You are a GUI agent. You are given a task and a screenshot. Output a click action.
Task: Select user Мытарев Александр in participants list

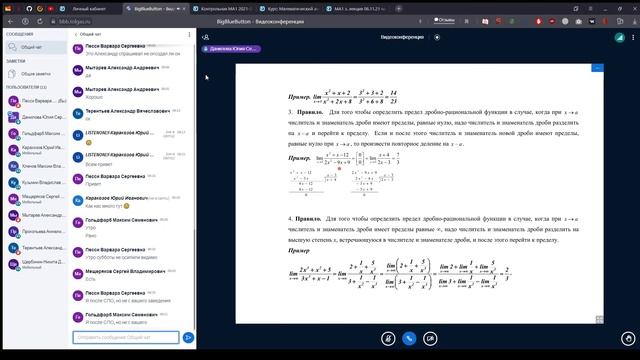click(x=37, y=215)
